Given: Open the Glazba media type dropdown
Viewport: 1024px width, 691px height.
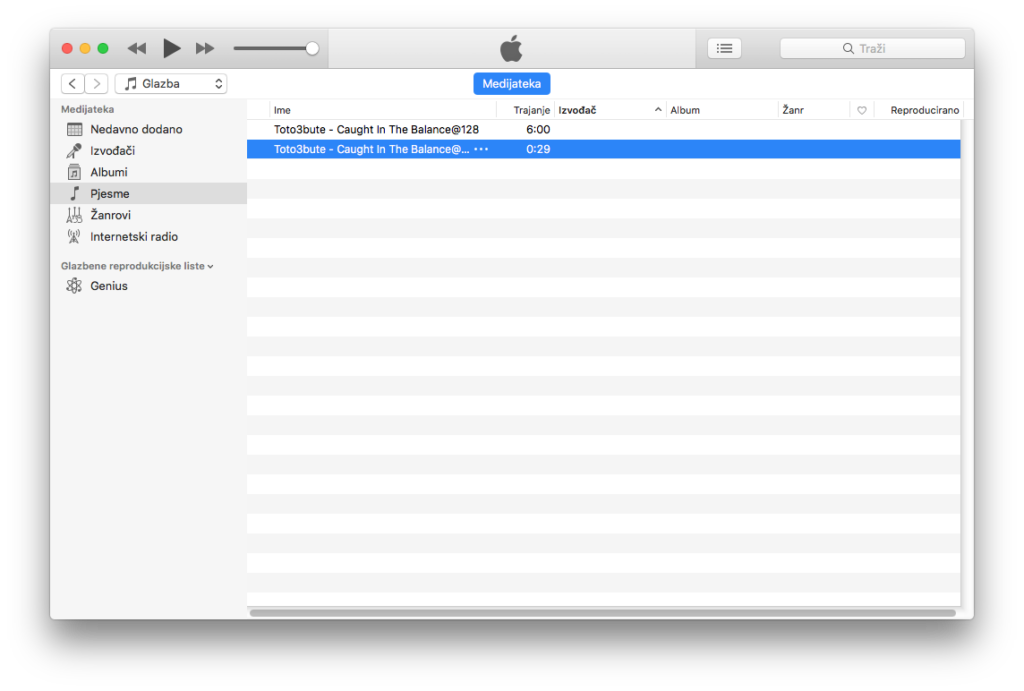Looking at the screenshot, I should (171, 84).
